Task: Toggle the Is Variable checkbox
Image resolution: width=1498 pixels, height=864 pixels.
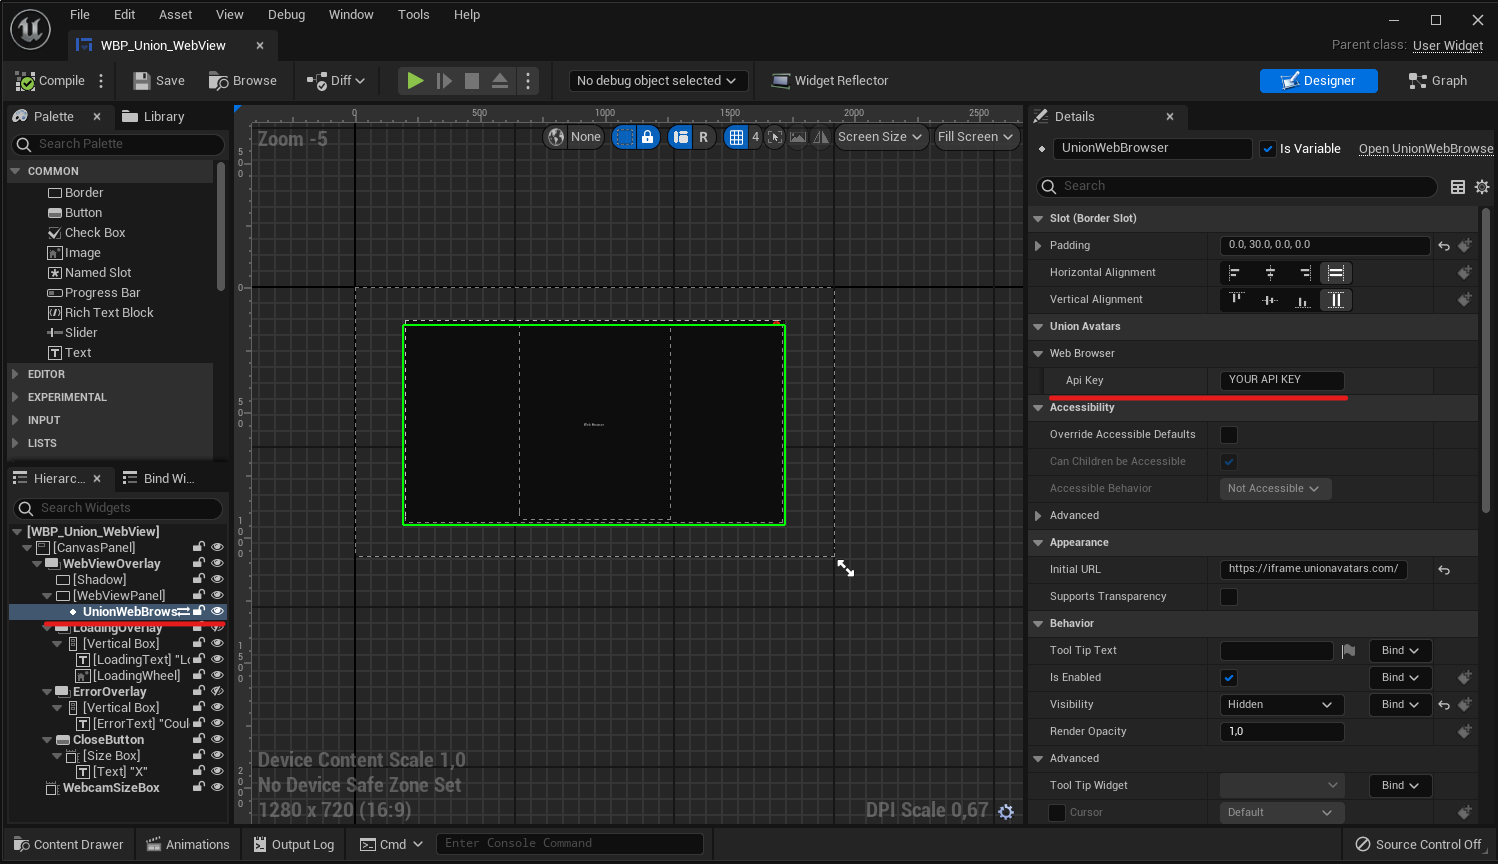Action: tap(1268, 149)
